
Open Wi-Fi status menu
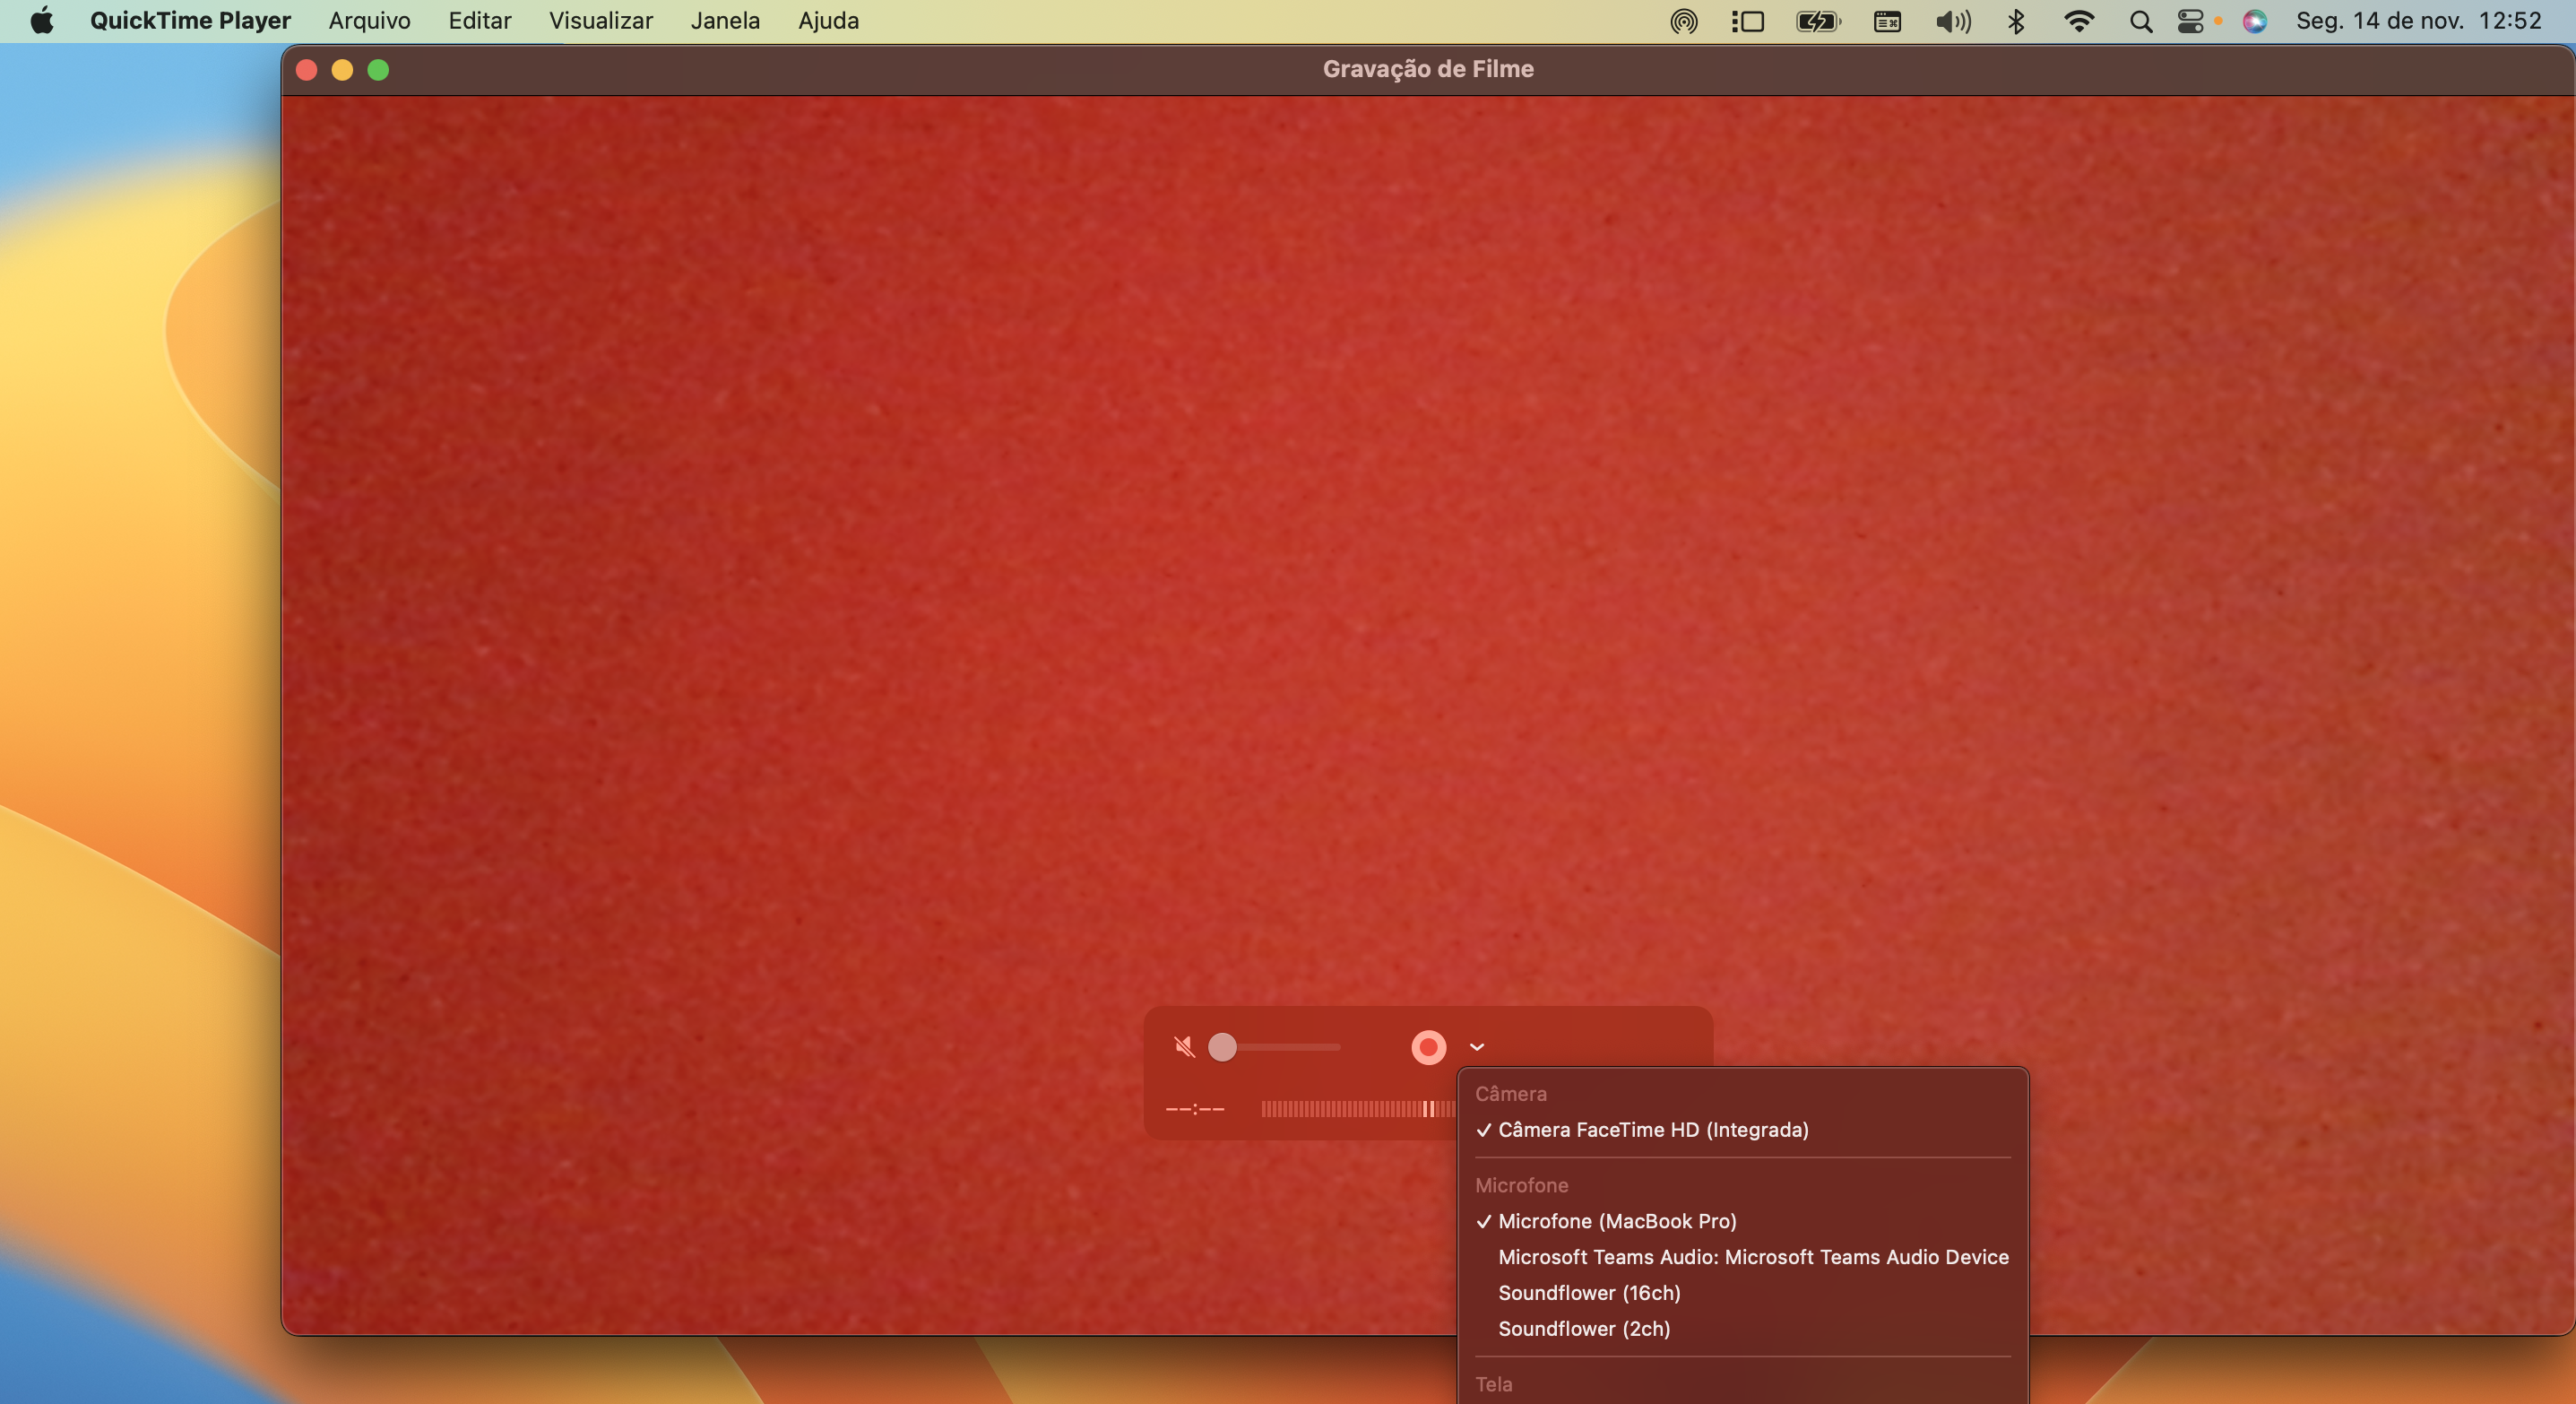tap(2079, 21)
